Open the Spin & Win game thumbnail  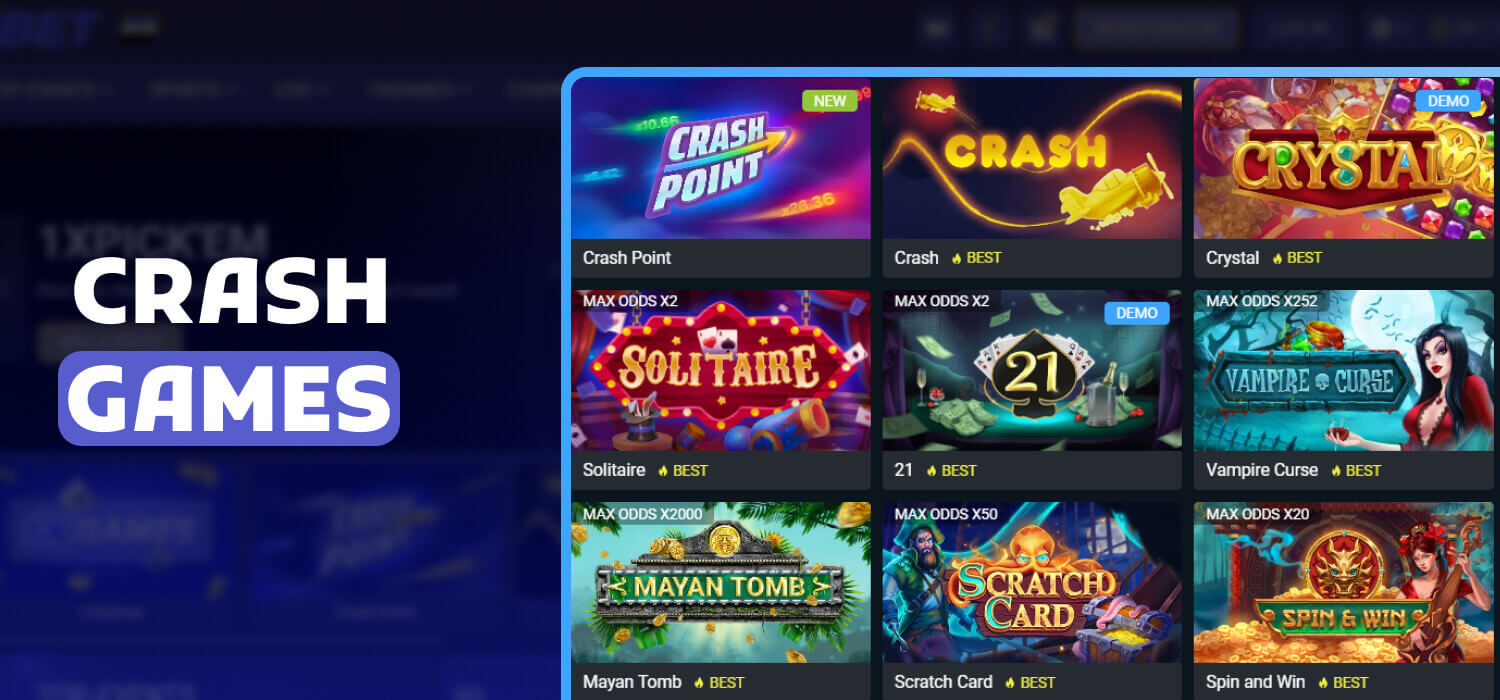[x=1344, y=582]
